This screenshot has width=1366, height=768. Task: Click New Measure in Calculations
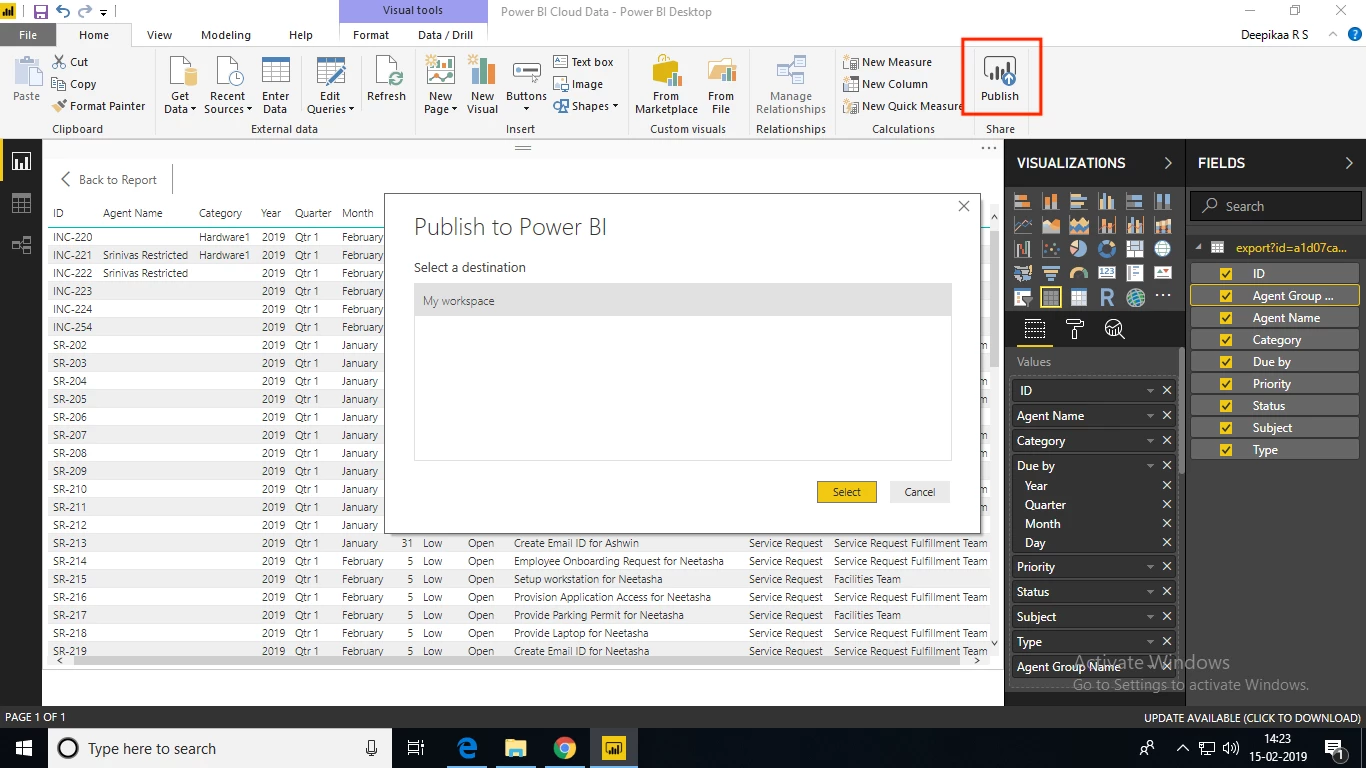point(887,62)
